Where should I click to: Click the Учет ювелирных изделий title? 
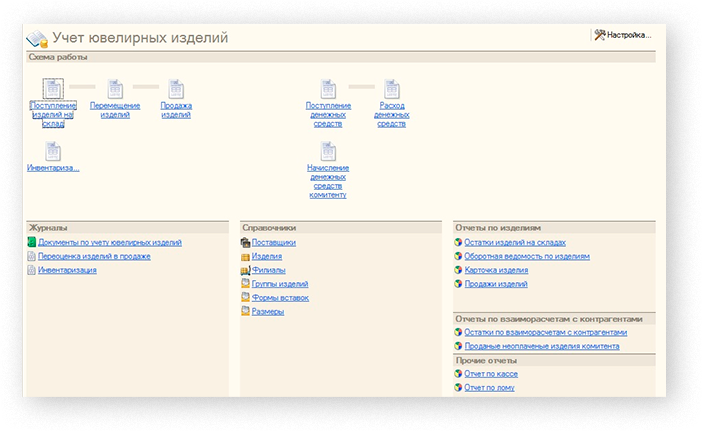coord(140,38)
